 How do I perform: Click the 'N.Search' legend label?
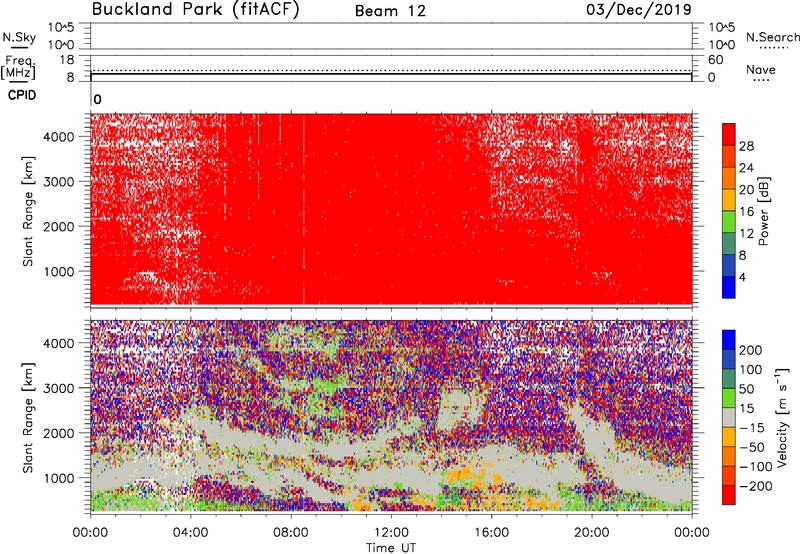[773, 37]
